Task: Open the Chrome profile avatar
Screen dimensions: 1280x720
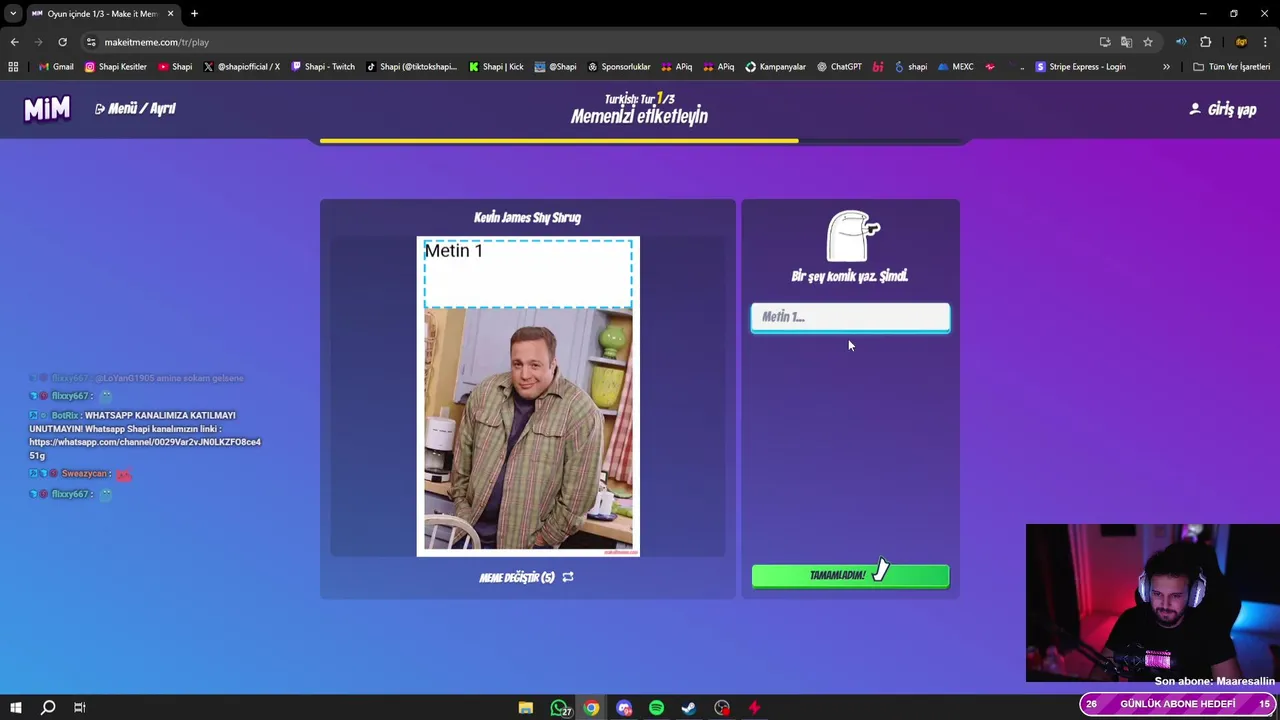Action: pos(1241,42)
